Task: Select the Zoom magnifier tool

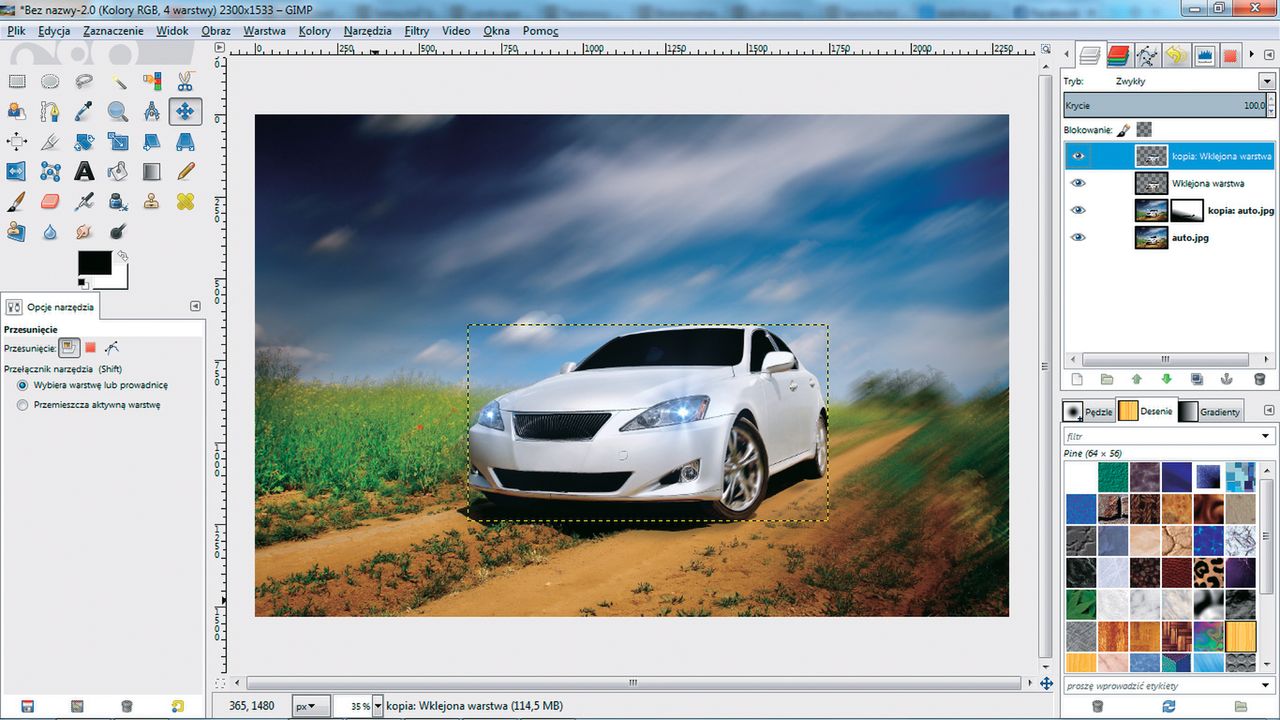Action: click(x=118, y=111)
